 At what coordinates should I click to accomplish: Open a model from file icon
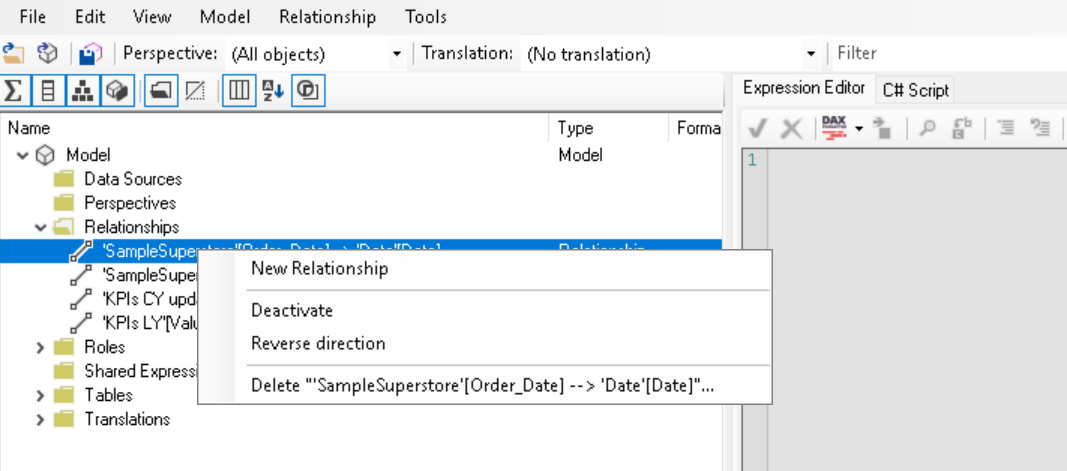(12, 53)
